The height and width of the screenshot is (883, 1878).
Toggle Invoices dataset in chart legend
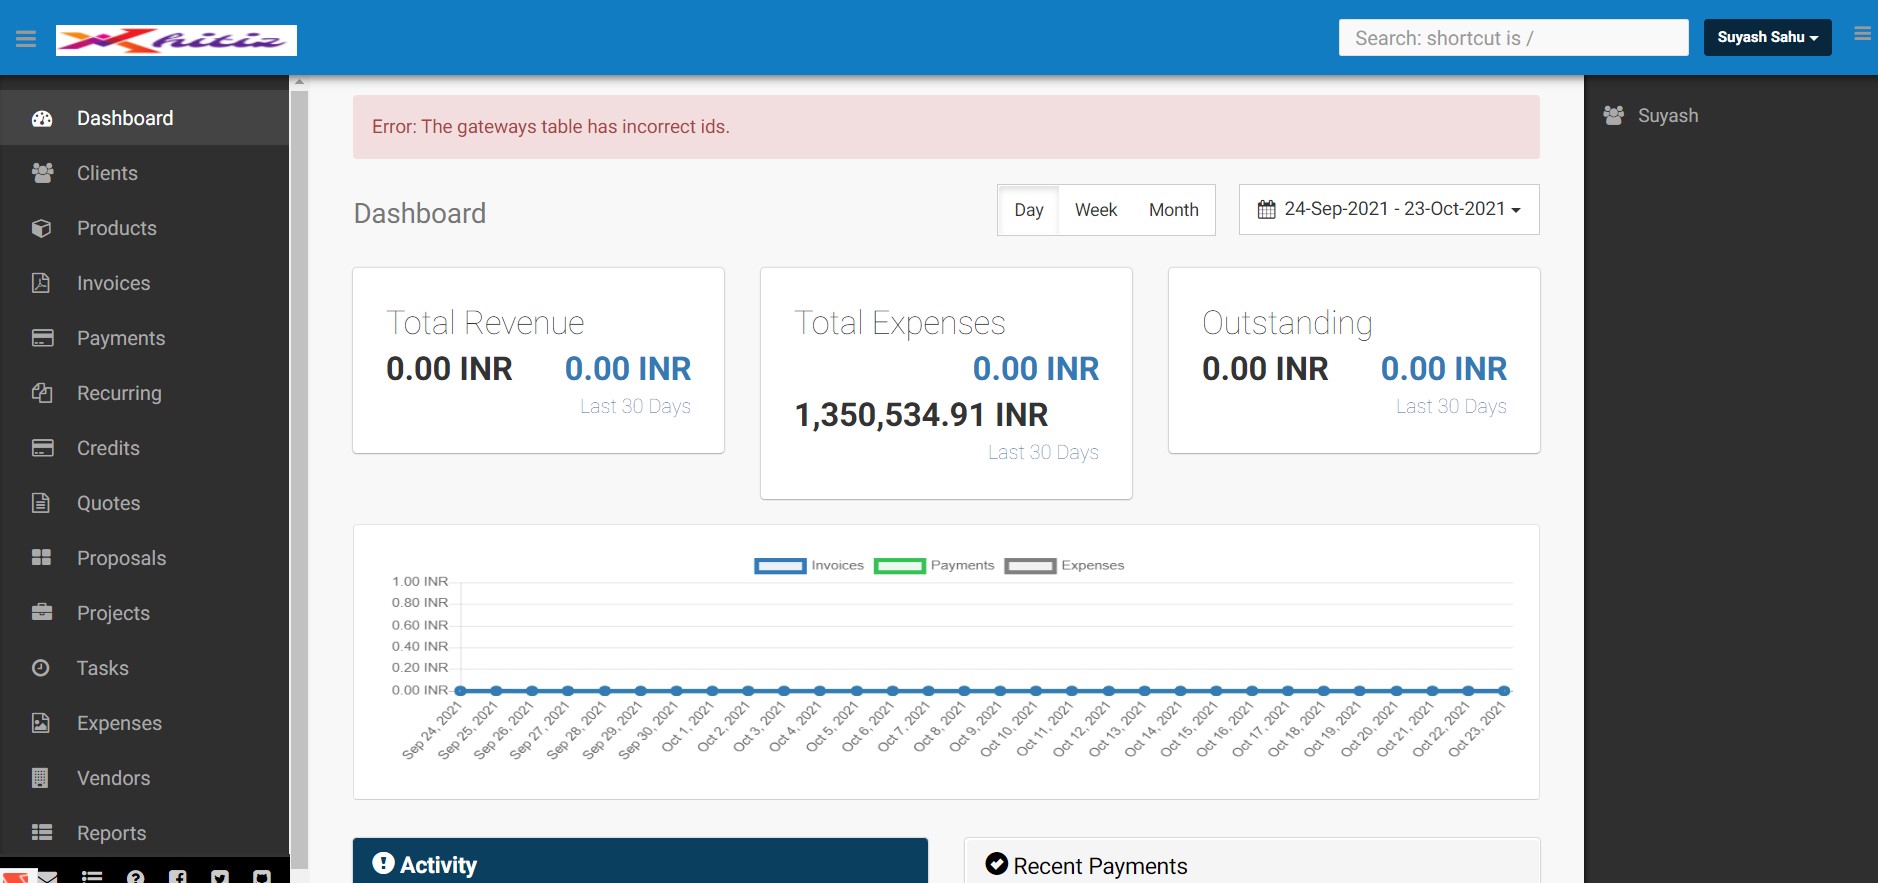[780, 566]
